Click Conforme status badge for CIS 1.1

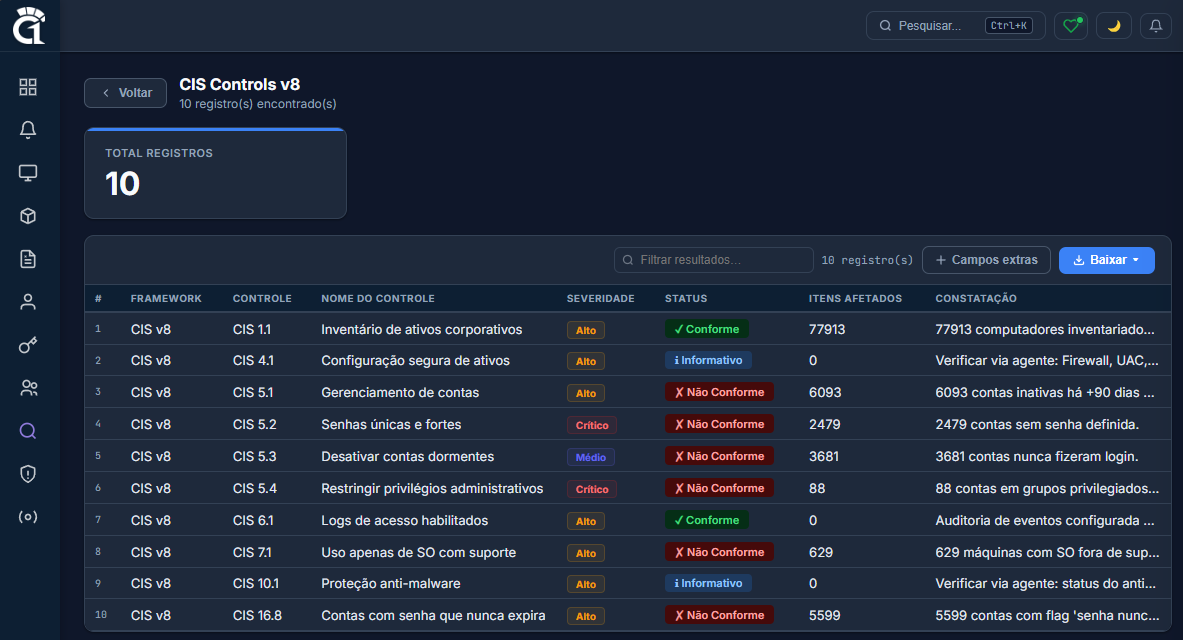click(707, 329)
